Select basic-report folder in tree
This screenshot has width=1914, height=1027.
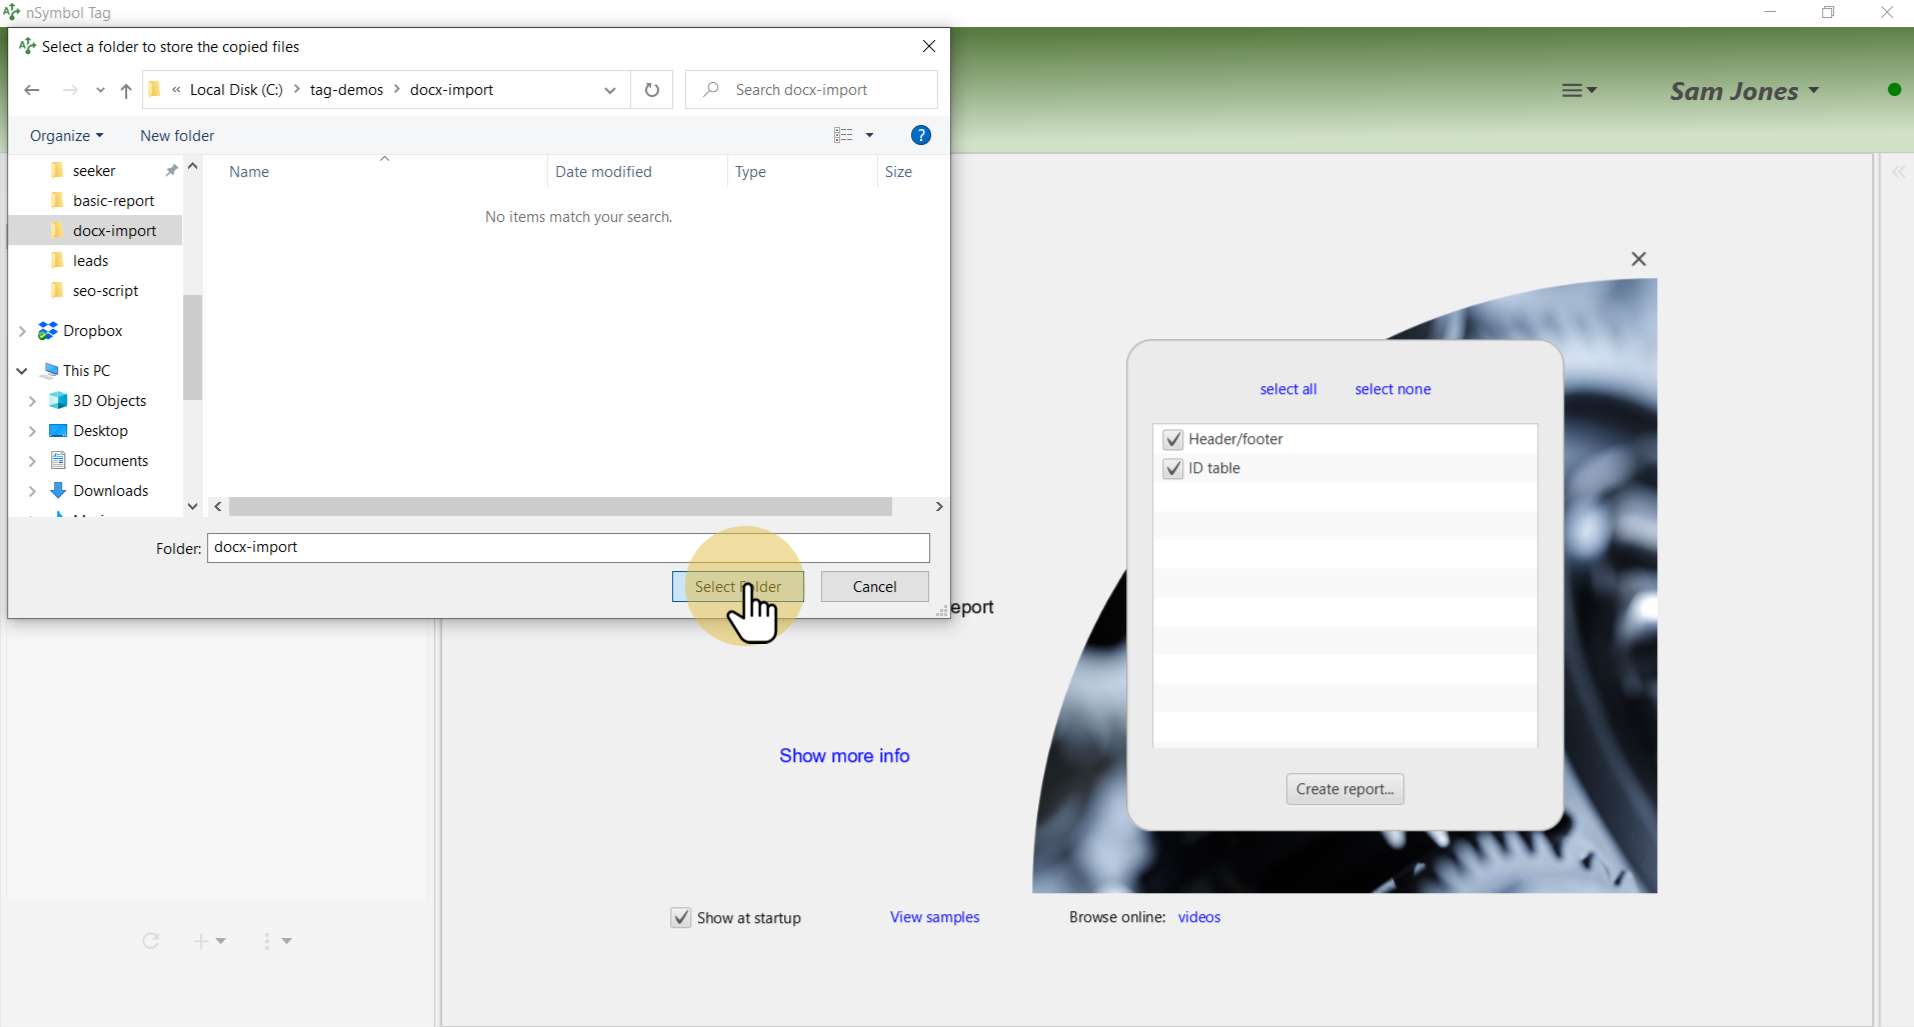pos(113,201)
